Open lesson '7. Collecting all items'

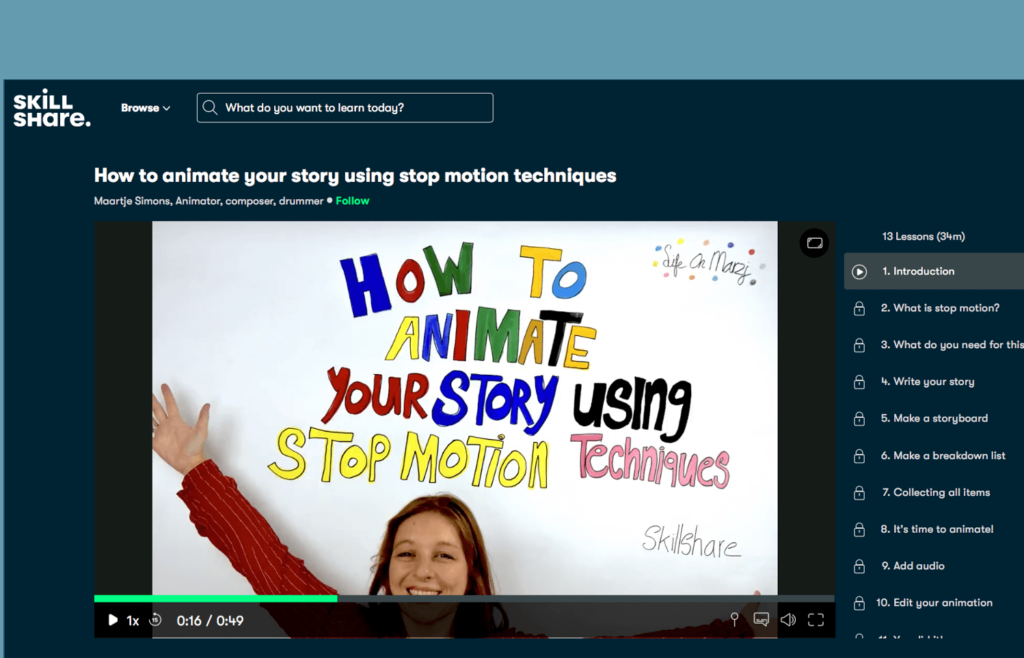click(936, 492)
